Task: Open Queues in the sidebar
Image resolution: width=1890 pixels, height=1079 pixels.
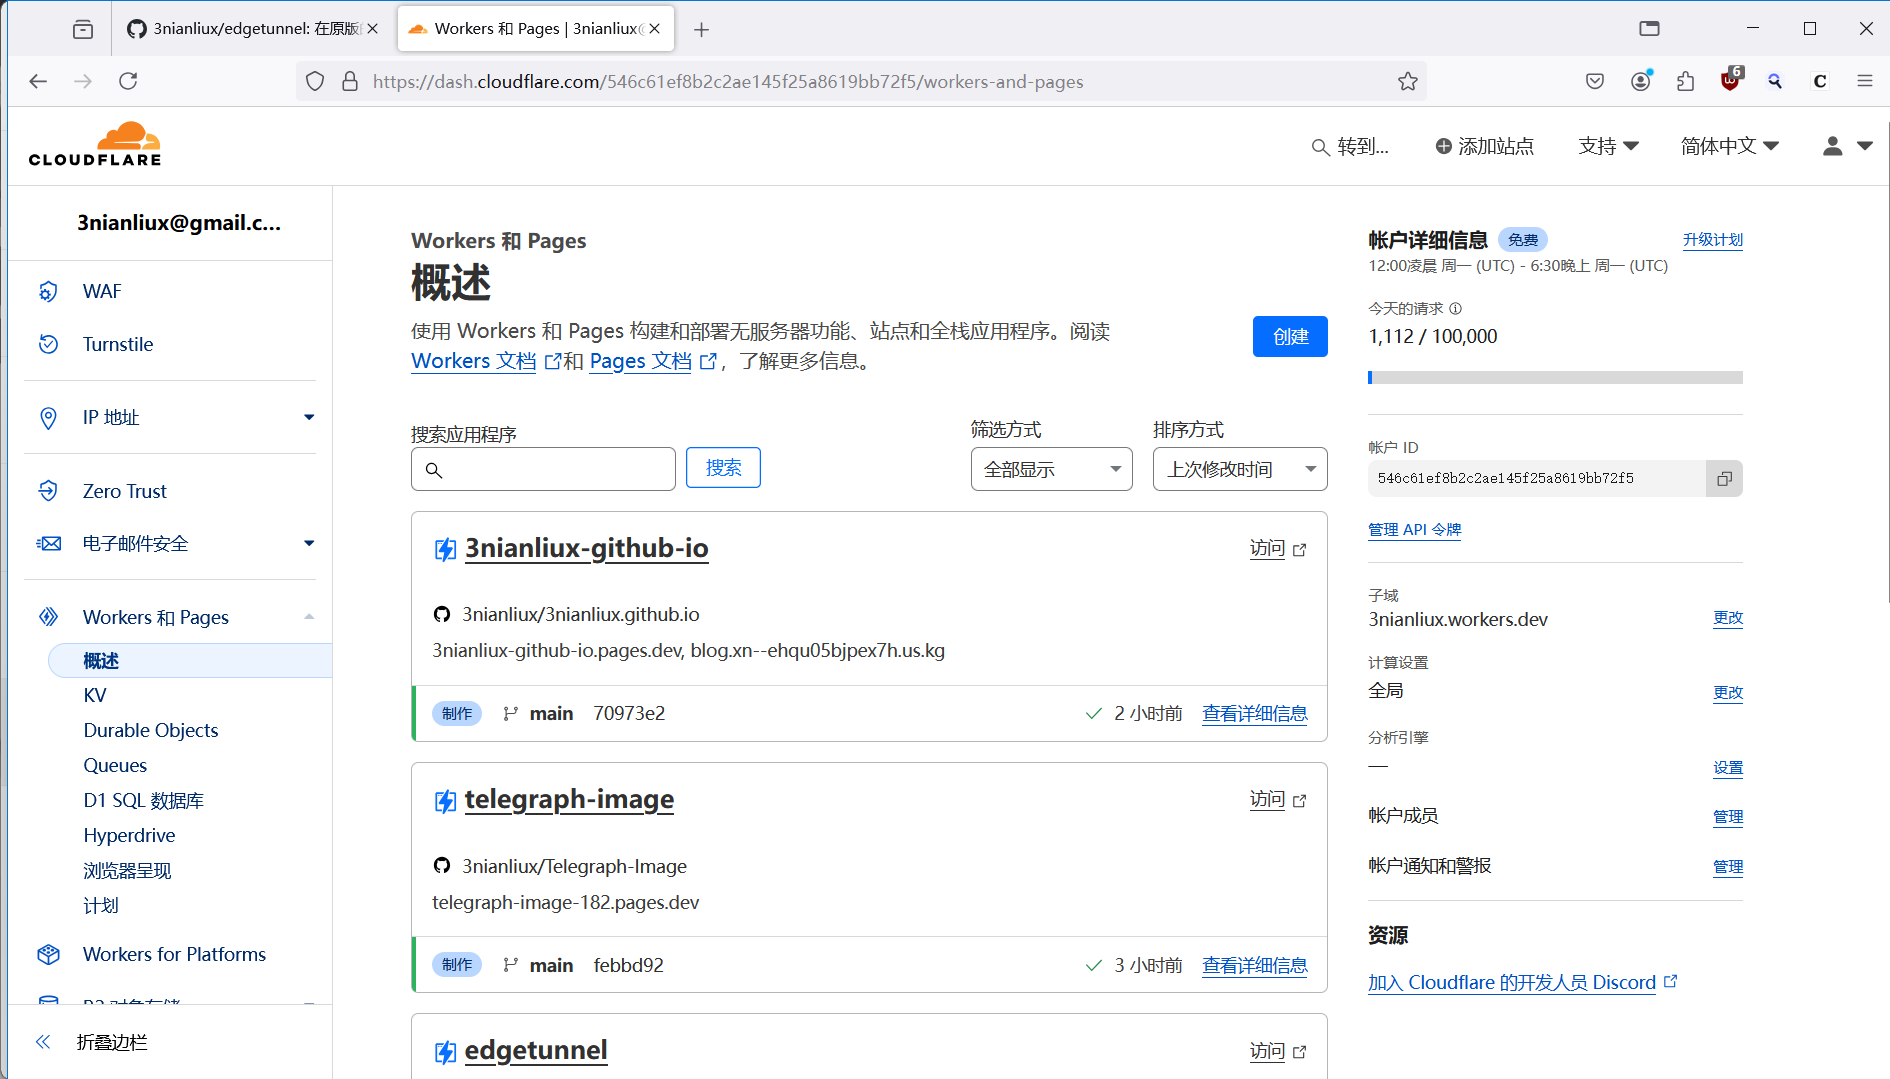Action: (x=115, y=765)
